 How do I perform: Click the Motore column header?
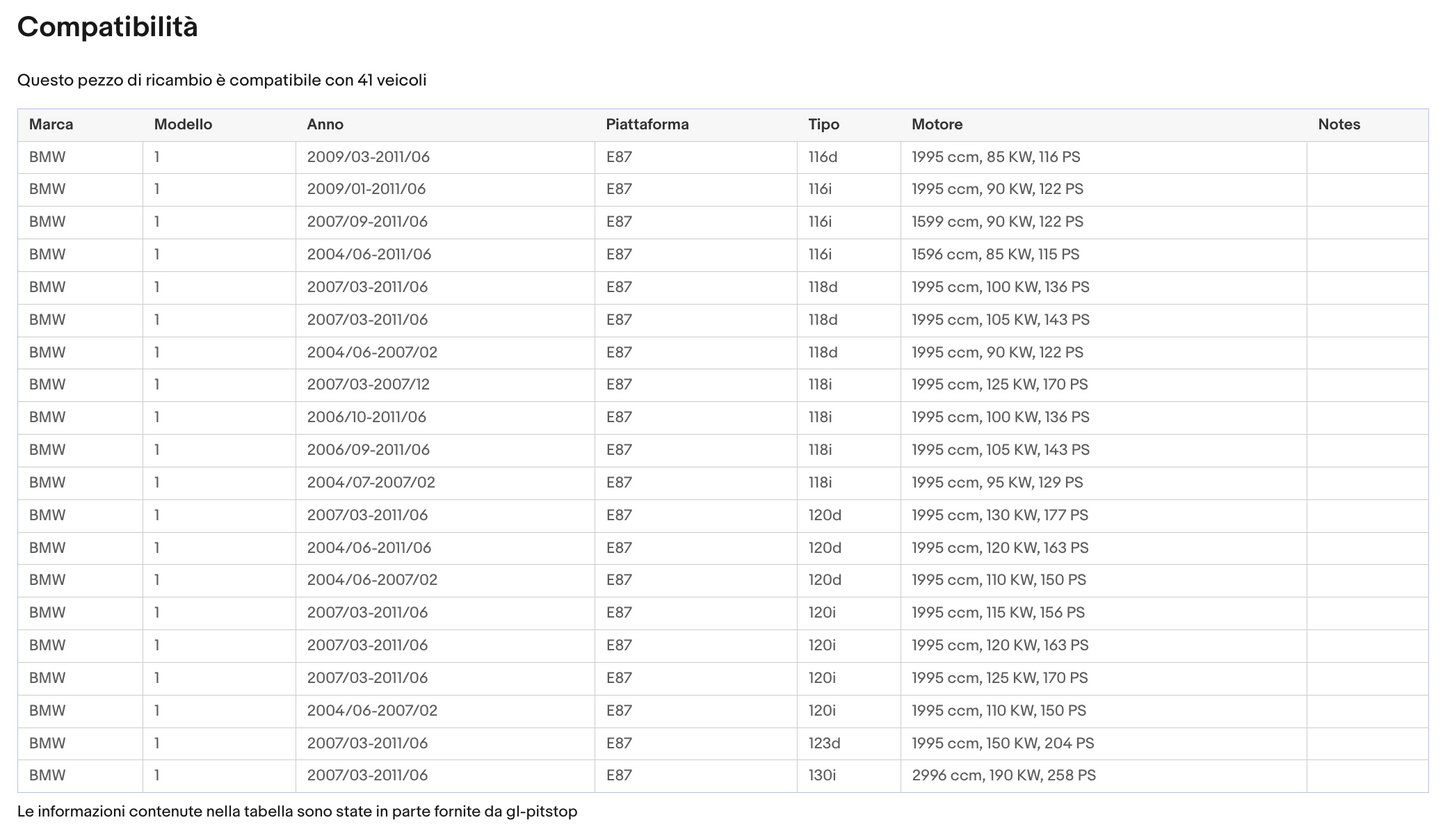point(937,125)
